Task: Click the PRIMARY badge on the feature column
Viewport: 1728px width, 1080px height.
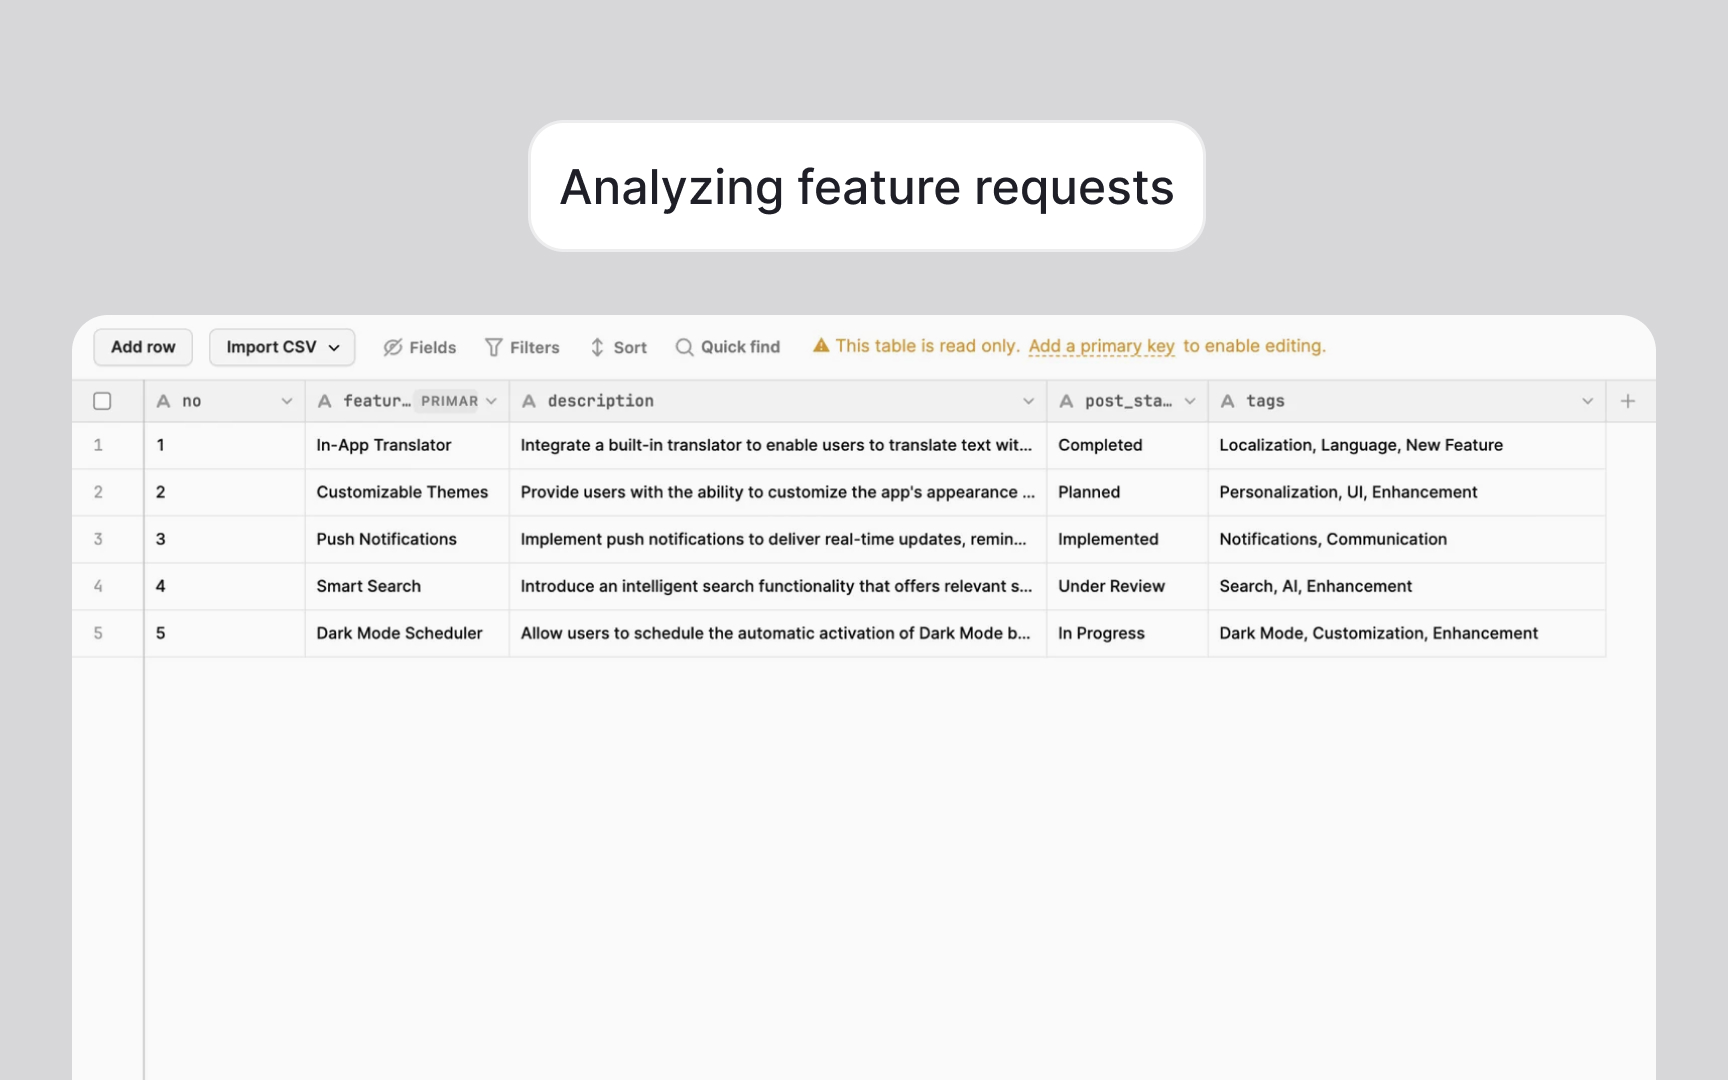Action: click(x=450, y=400)
